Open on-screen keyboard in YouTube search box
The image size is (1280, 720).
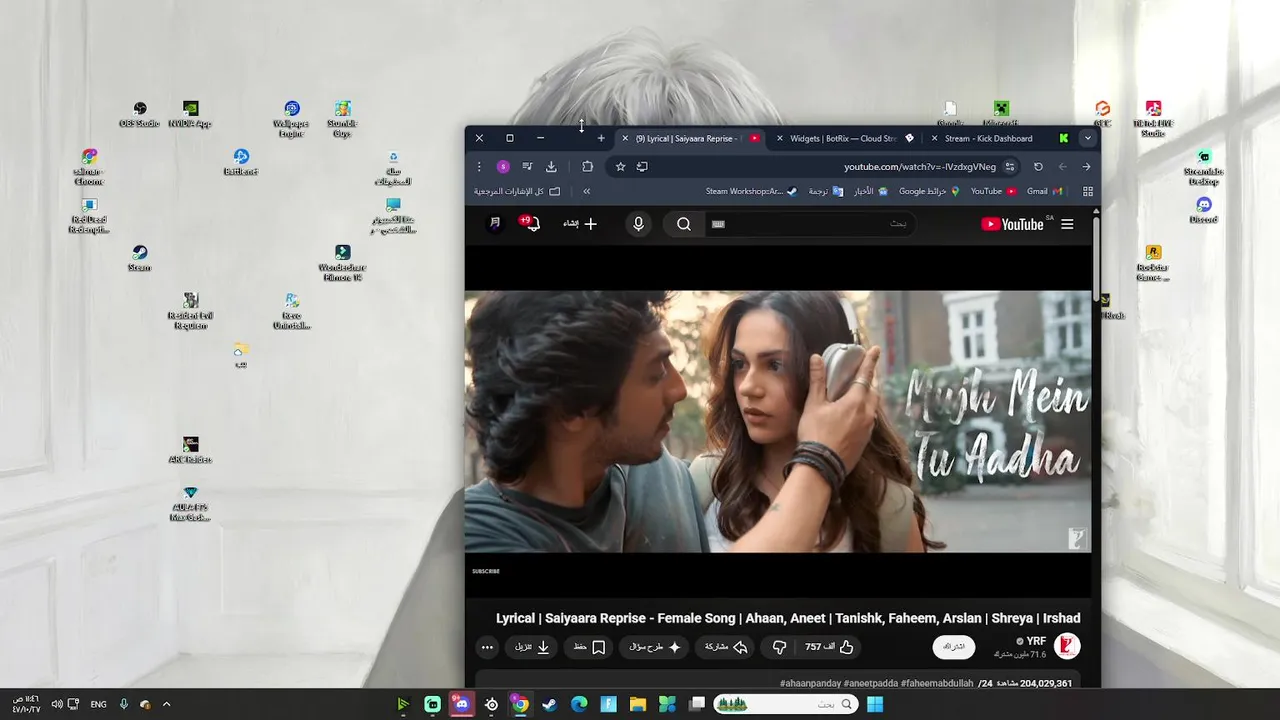click(717, 224)
